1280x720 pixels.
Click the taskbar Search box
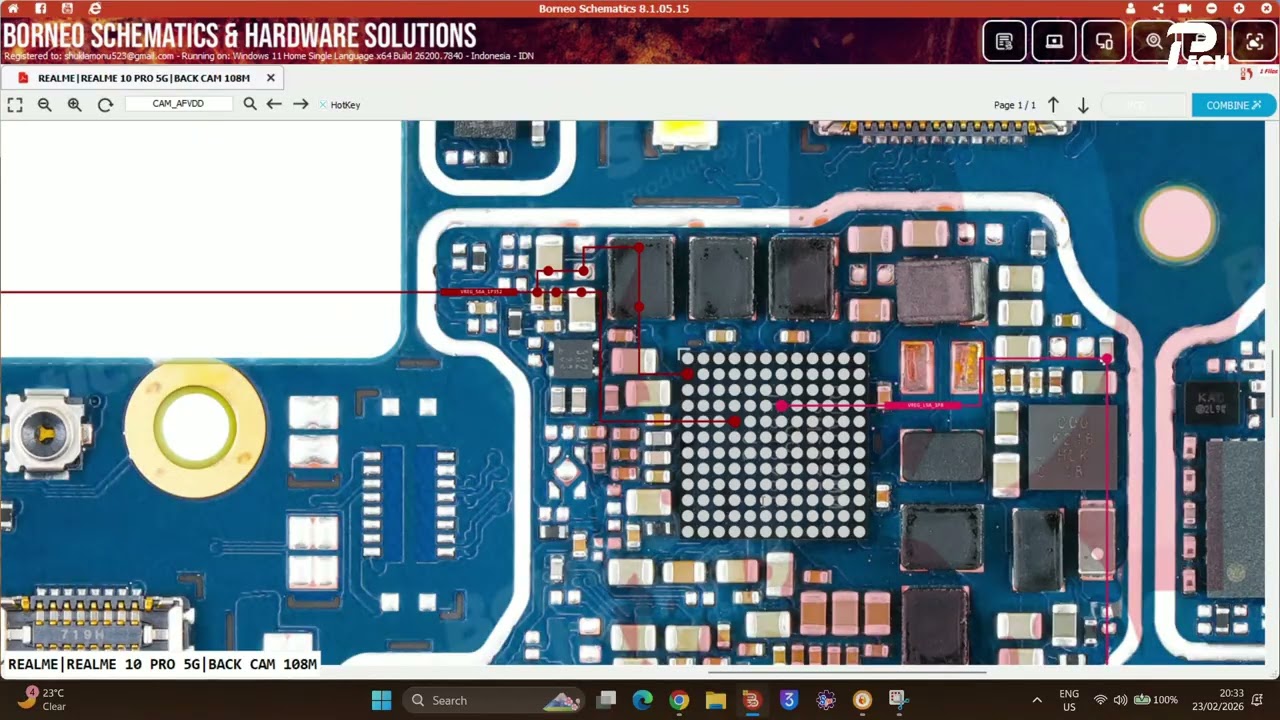click(495, 700)
